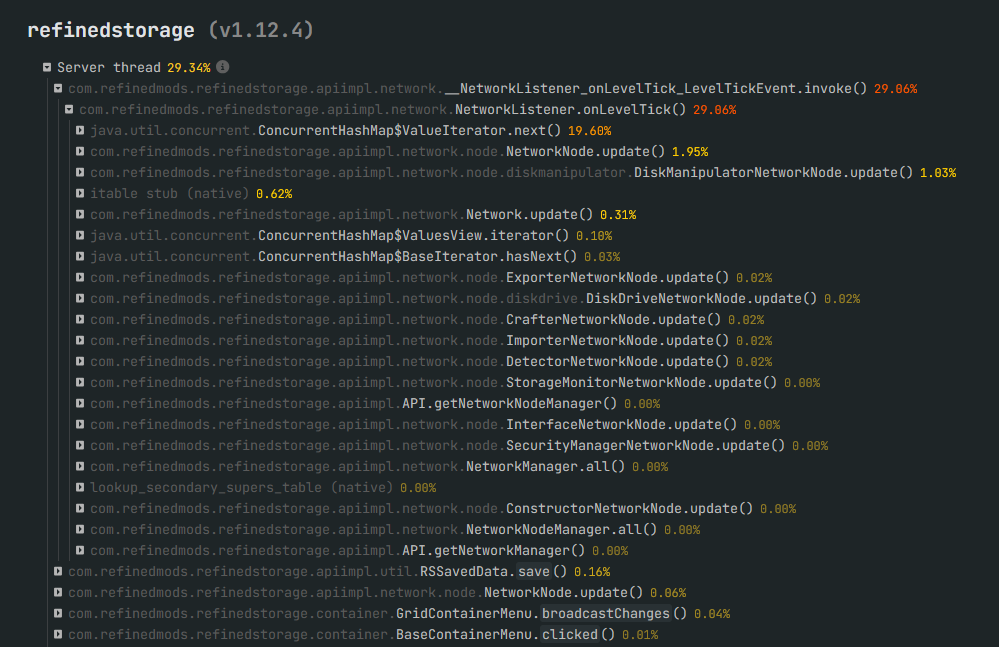Expand Network.update() 0.31% row
The image size is (999, 647).
click(x=80, y=215)
